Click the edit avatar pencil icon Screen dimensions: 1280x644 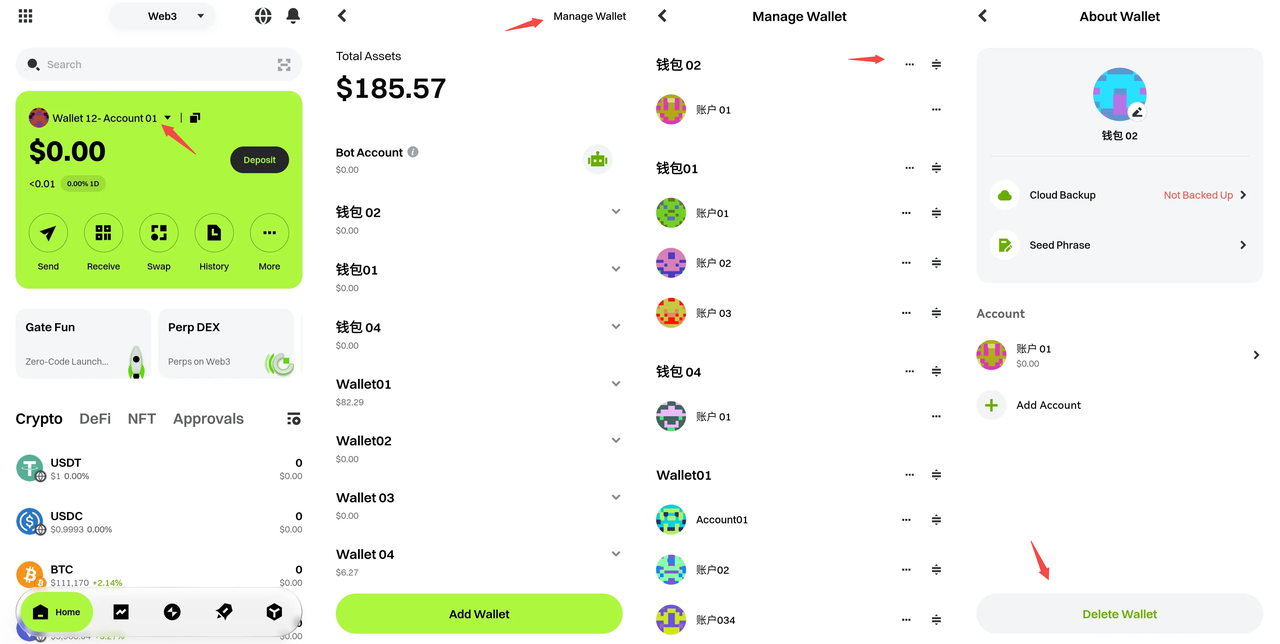[x=1137, y=112]
